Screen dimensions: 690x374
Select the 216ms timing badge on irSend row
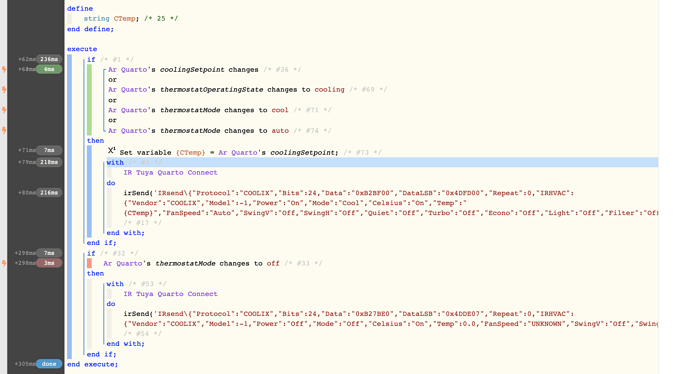point(49,192)
